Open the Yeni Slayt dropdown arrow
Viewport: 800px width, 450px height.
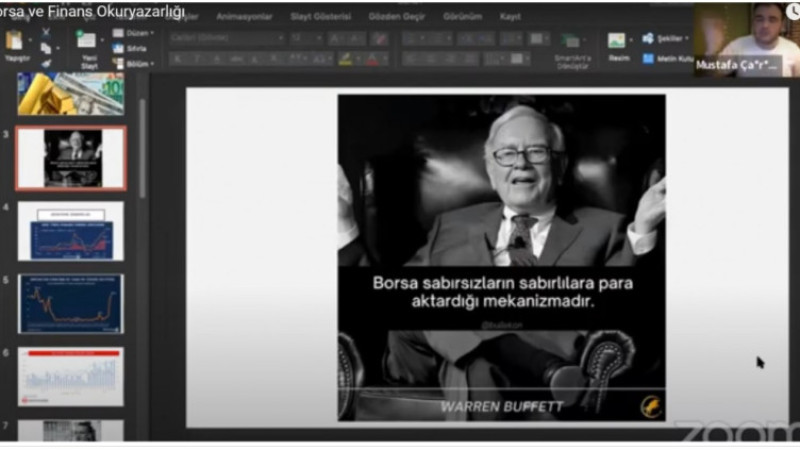[x=102, y=40]
